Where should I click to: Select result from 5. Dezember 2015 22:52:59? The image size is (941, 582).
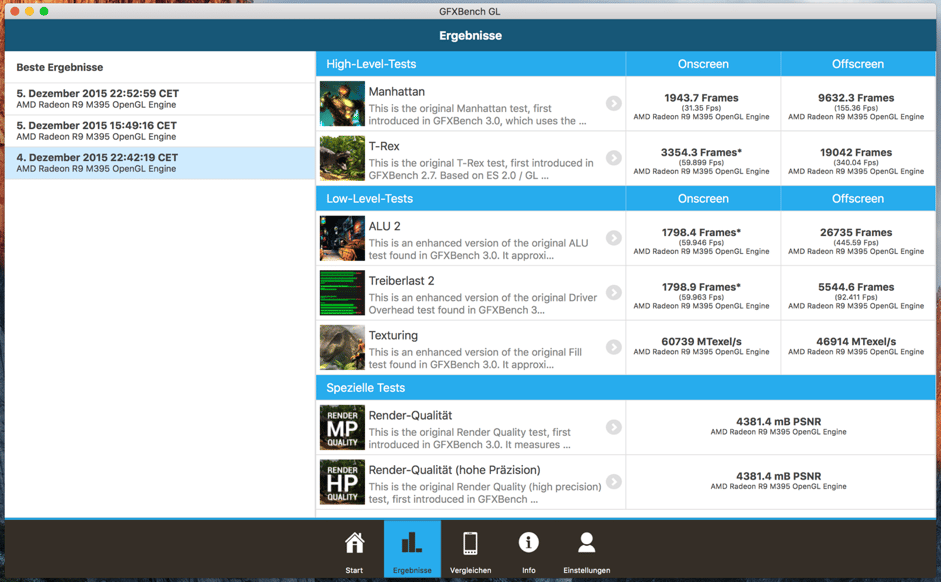tap(160, 99)
